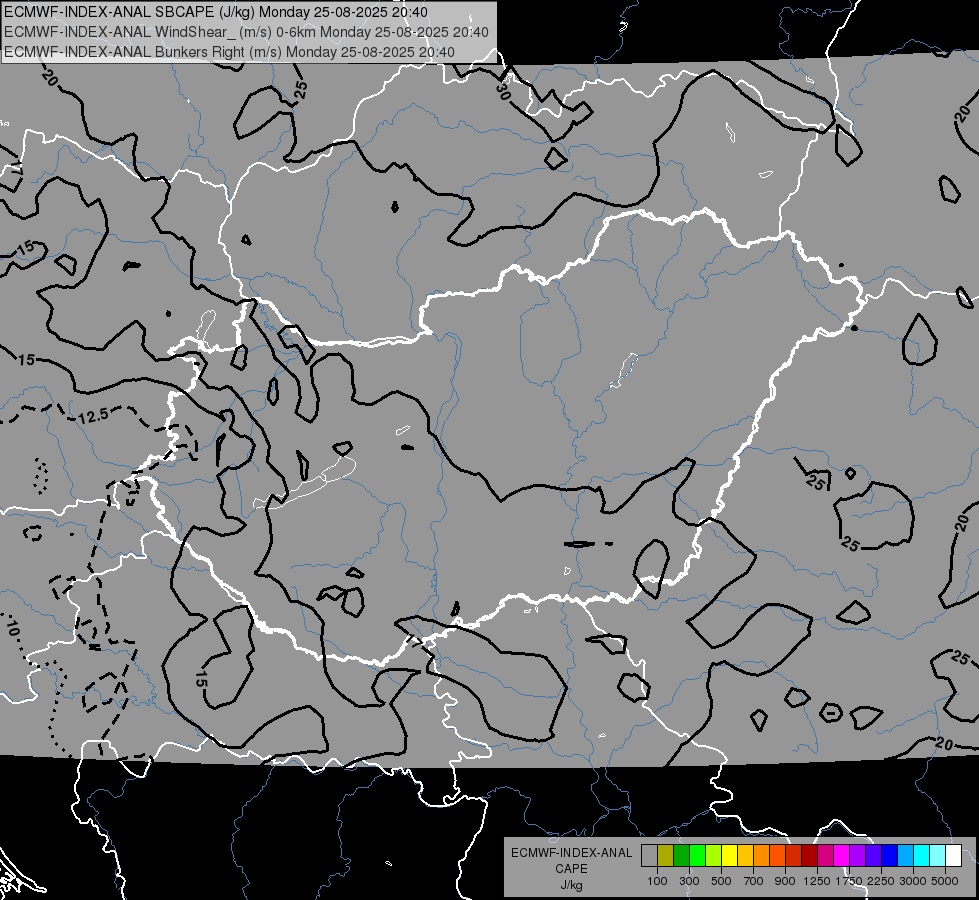Click the gray swatch in CAPE legend
Screen dimensions: 979x900
(x=649, y=855)
